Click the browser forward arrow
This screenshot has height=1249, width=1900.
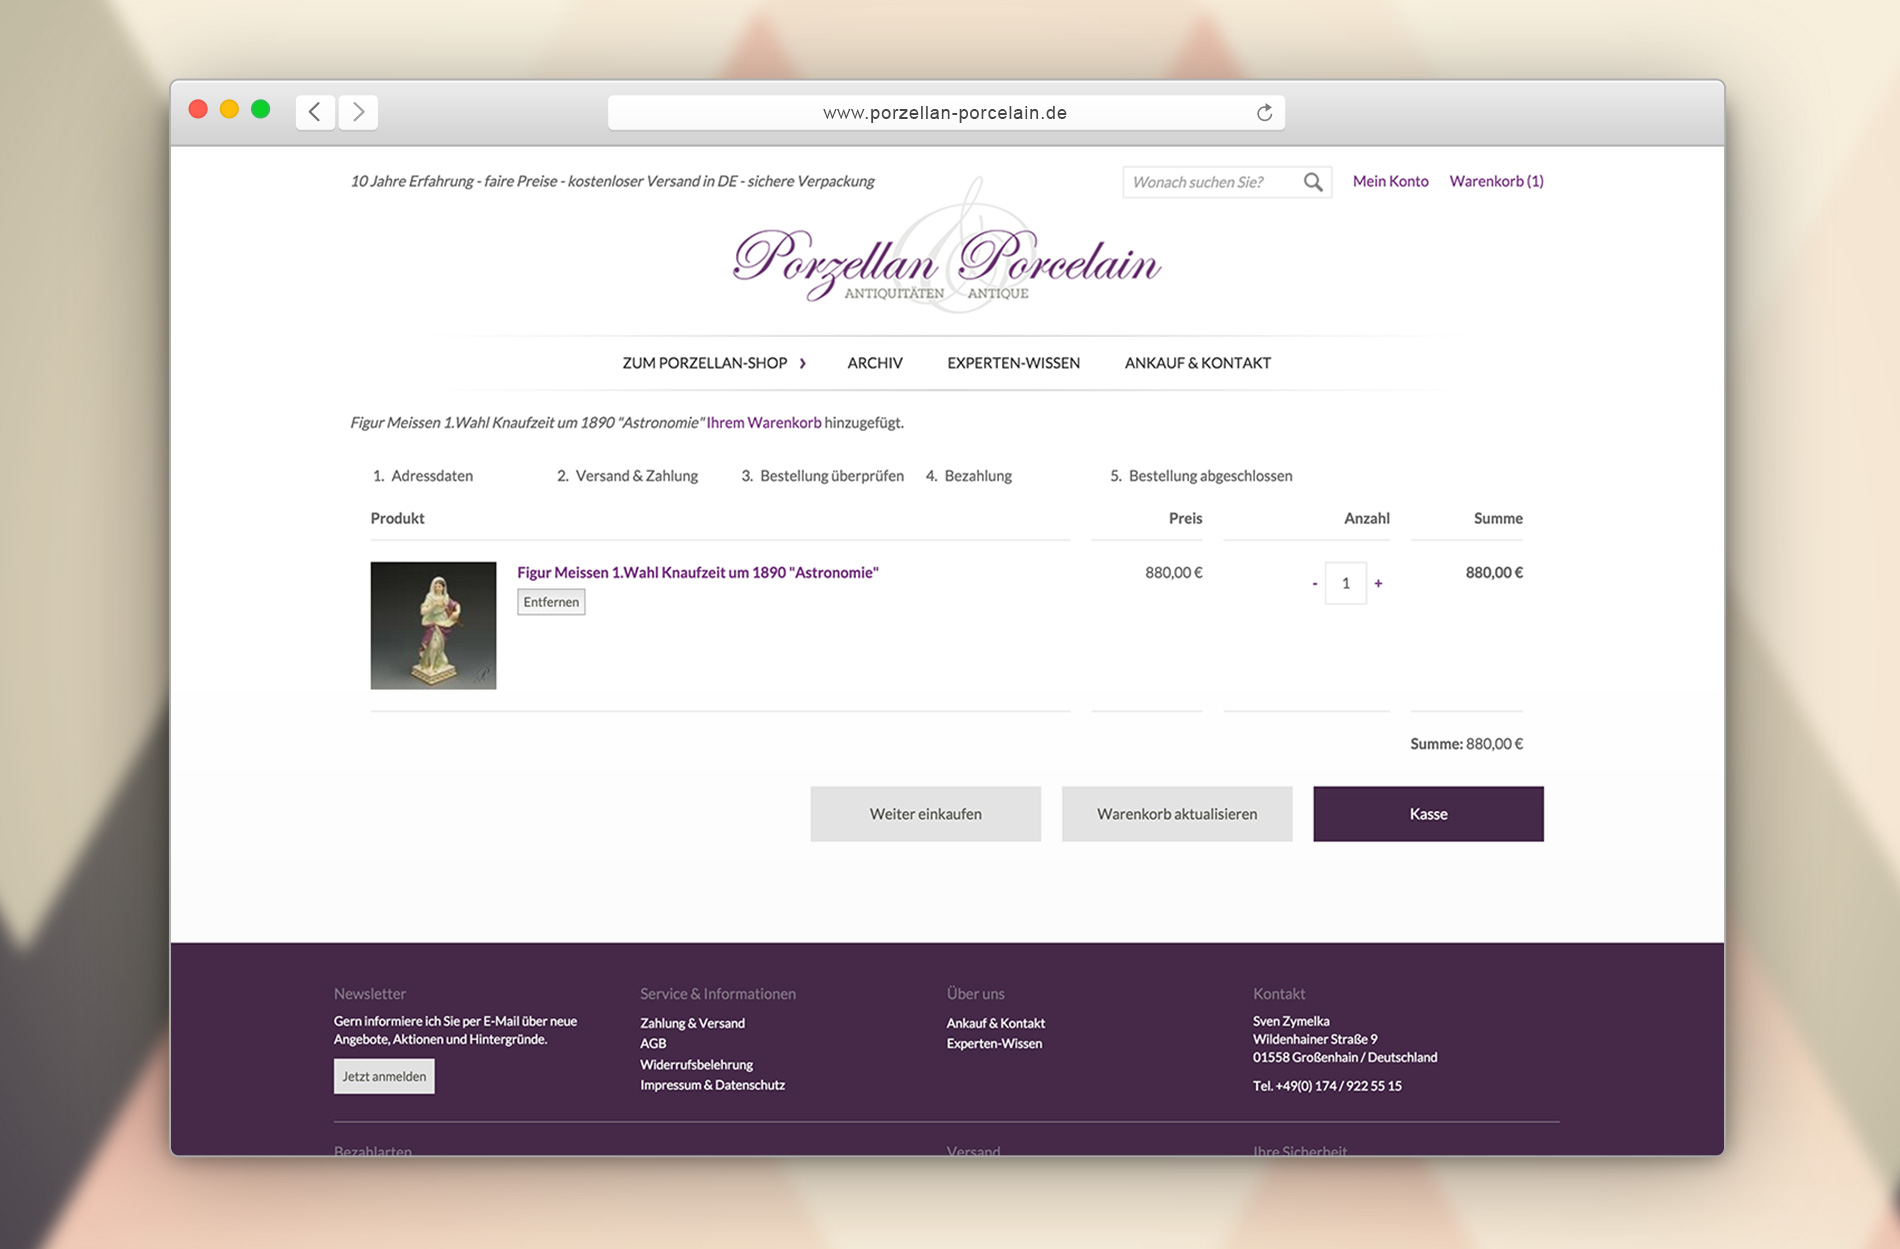point(358,112)
